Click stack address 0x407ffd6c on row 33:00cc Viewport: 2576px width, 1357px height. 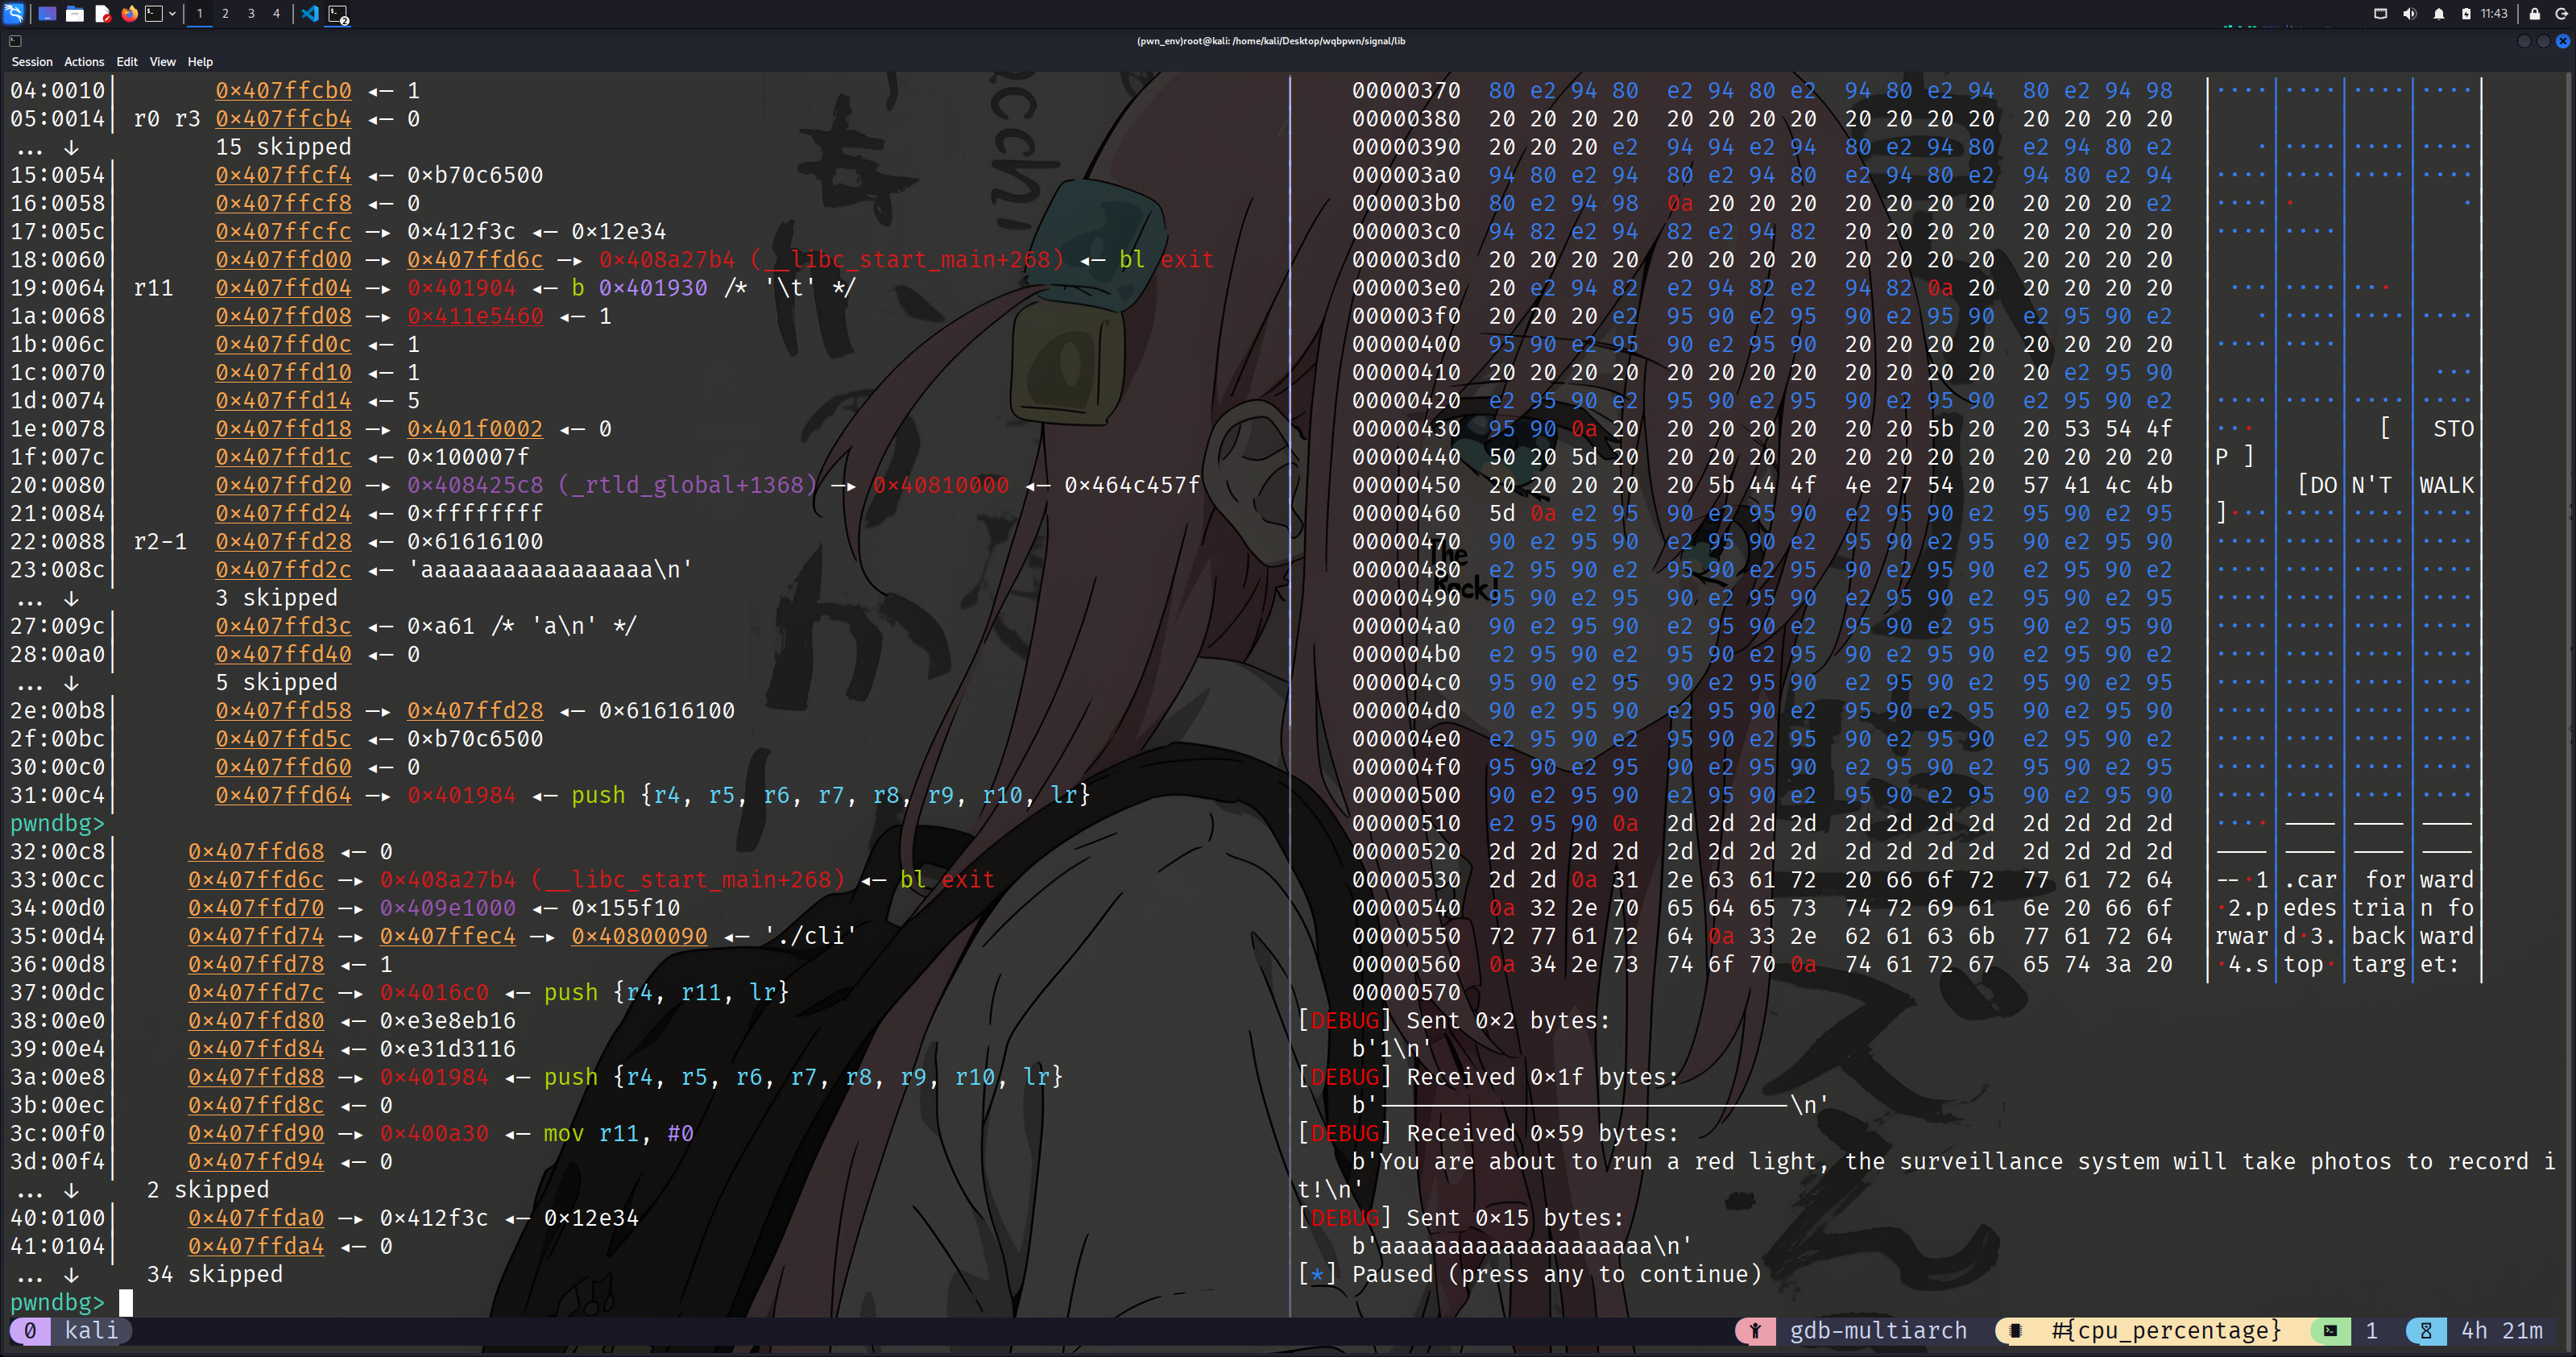coord(256,880)
